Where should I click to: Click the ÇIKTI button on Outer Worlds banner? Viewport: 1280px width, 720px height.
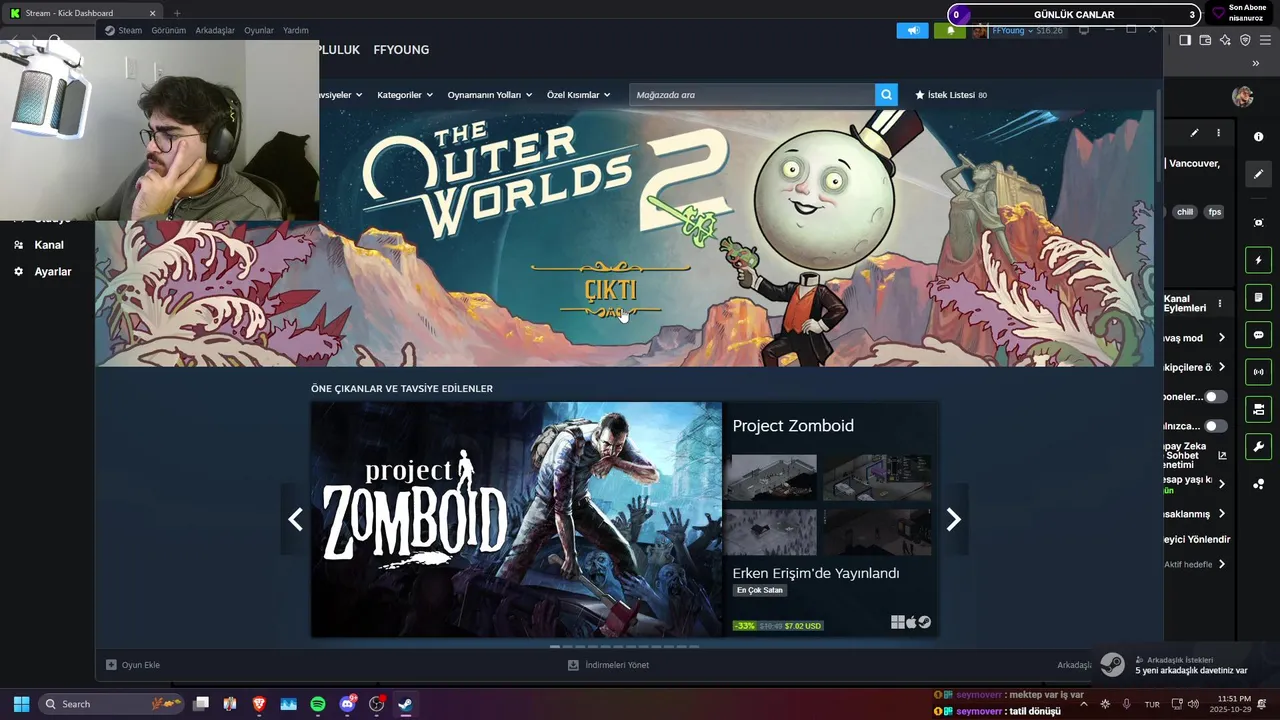pos(610,291)
